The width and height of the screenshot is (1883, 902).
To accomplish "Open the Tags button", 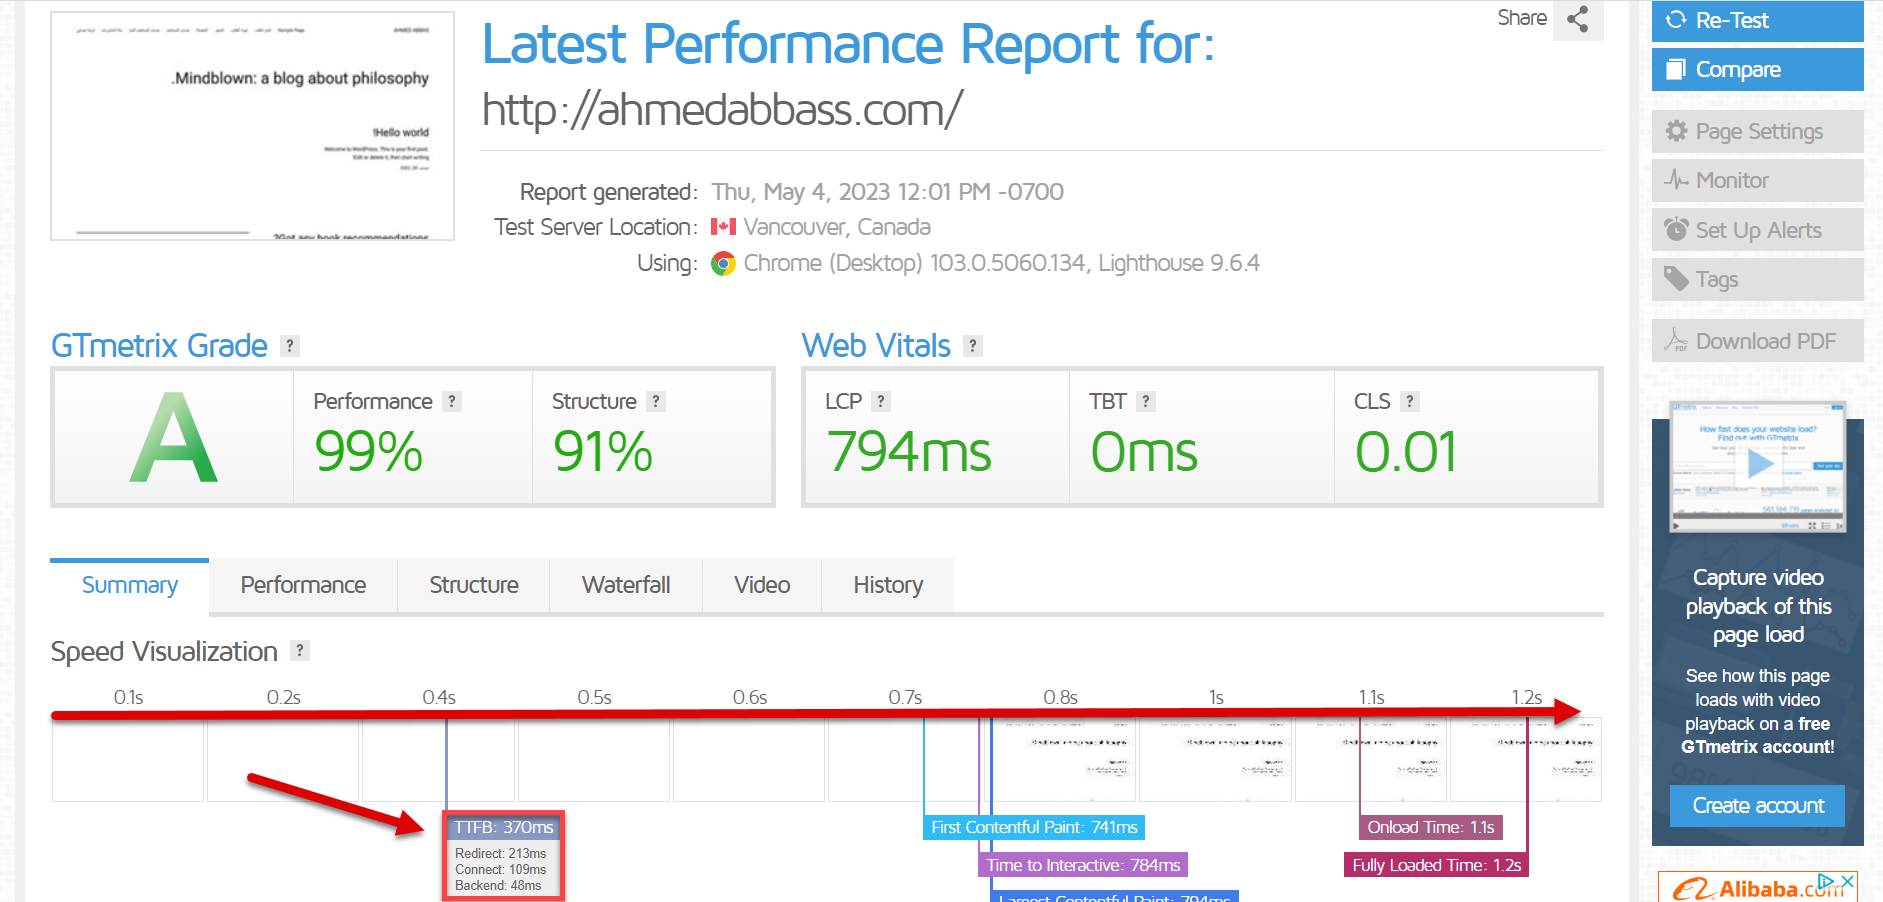I will tap(1758, 280).
